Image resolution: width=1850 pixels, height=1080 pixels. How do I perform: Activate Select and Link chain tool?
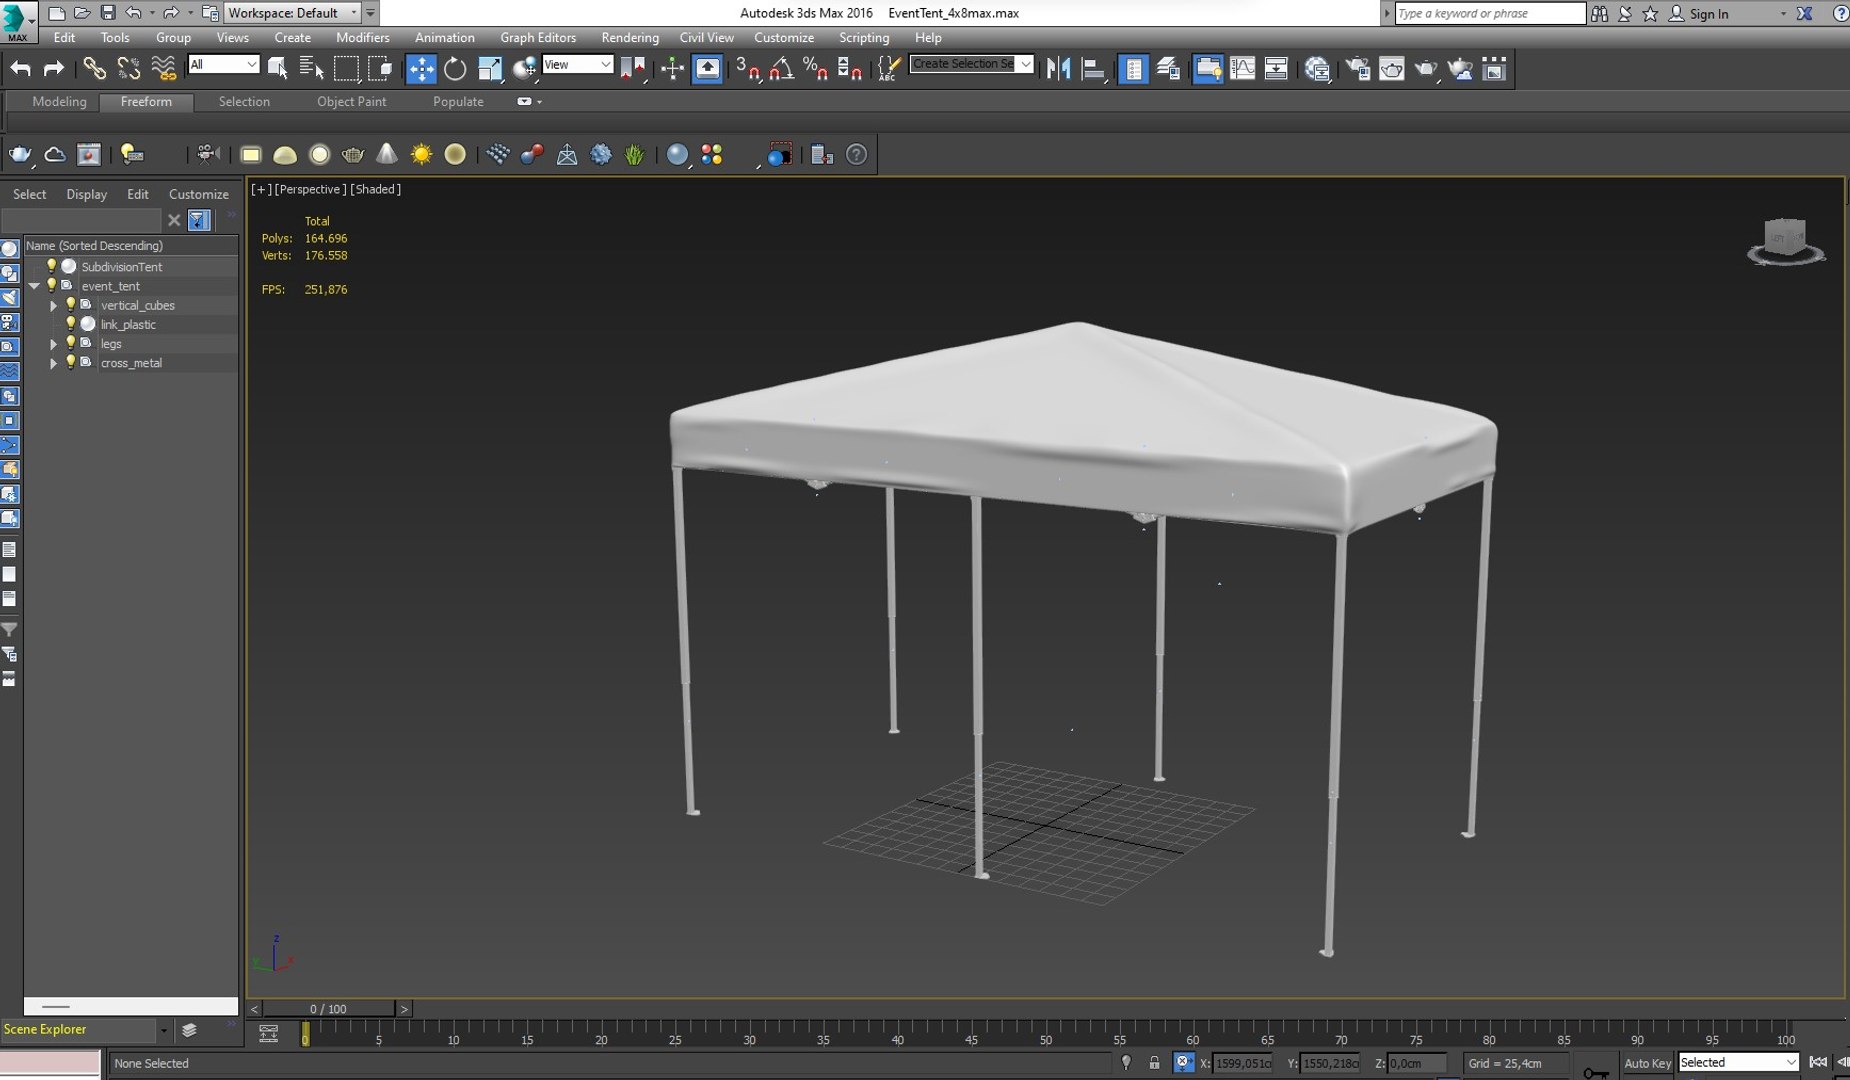coord(94,68)
